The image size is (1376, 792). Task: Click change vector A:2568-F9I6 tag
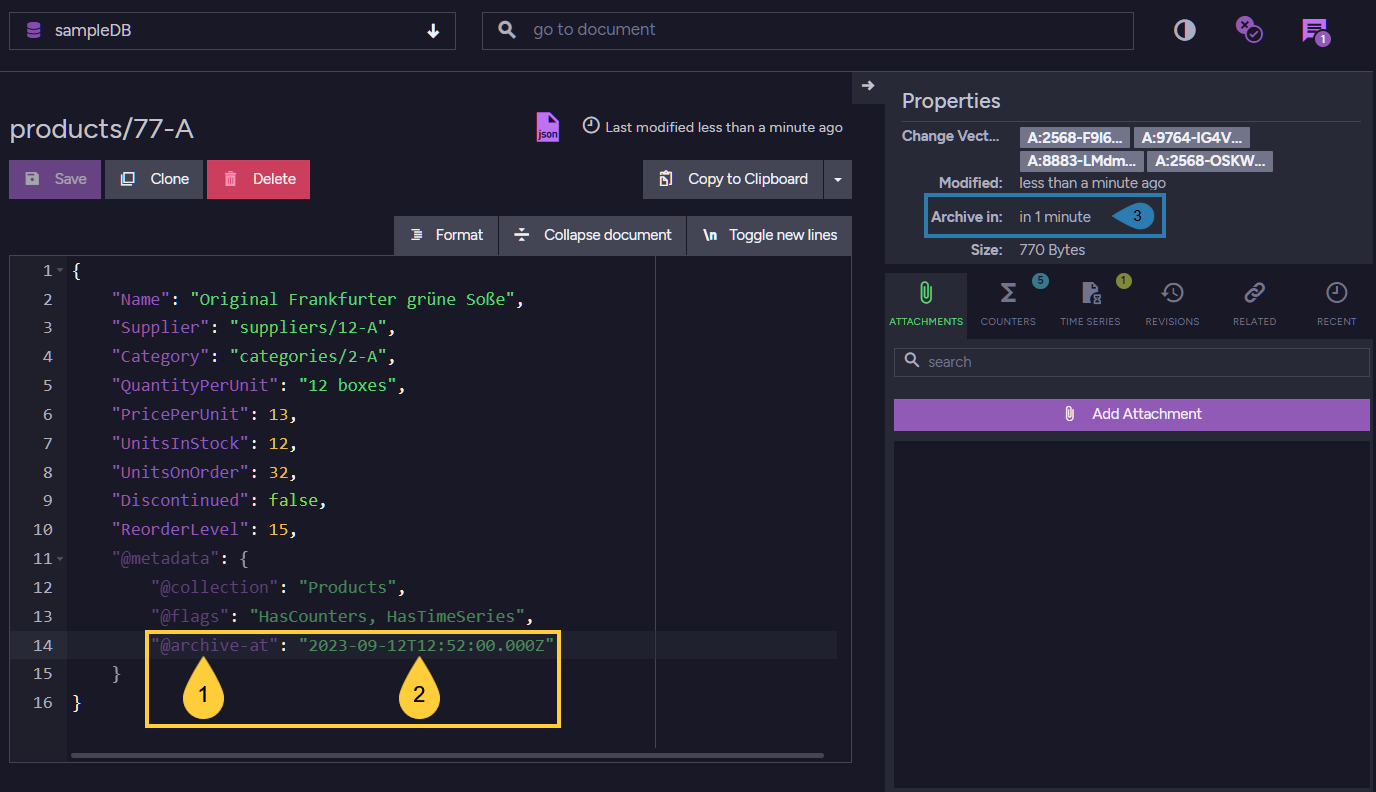pos(1075,138)
